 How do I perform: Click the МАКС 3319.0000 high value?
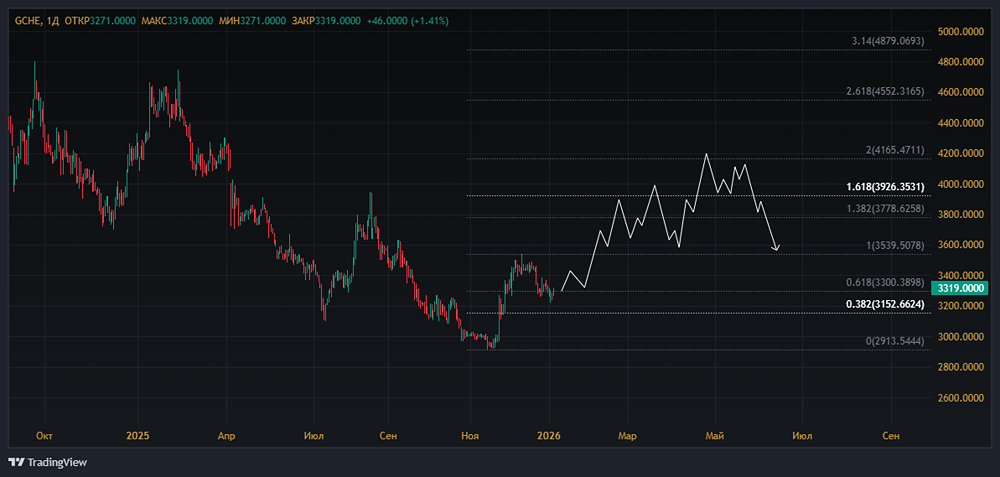(x=177, y=21)
